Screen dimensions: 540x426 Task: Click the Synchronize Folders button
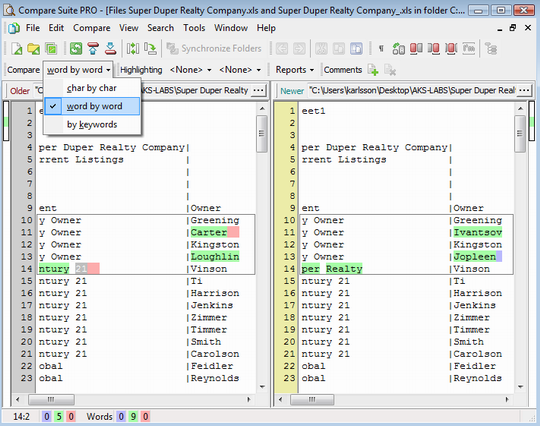coord(214,49)
